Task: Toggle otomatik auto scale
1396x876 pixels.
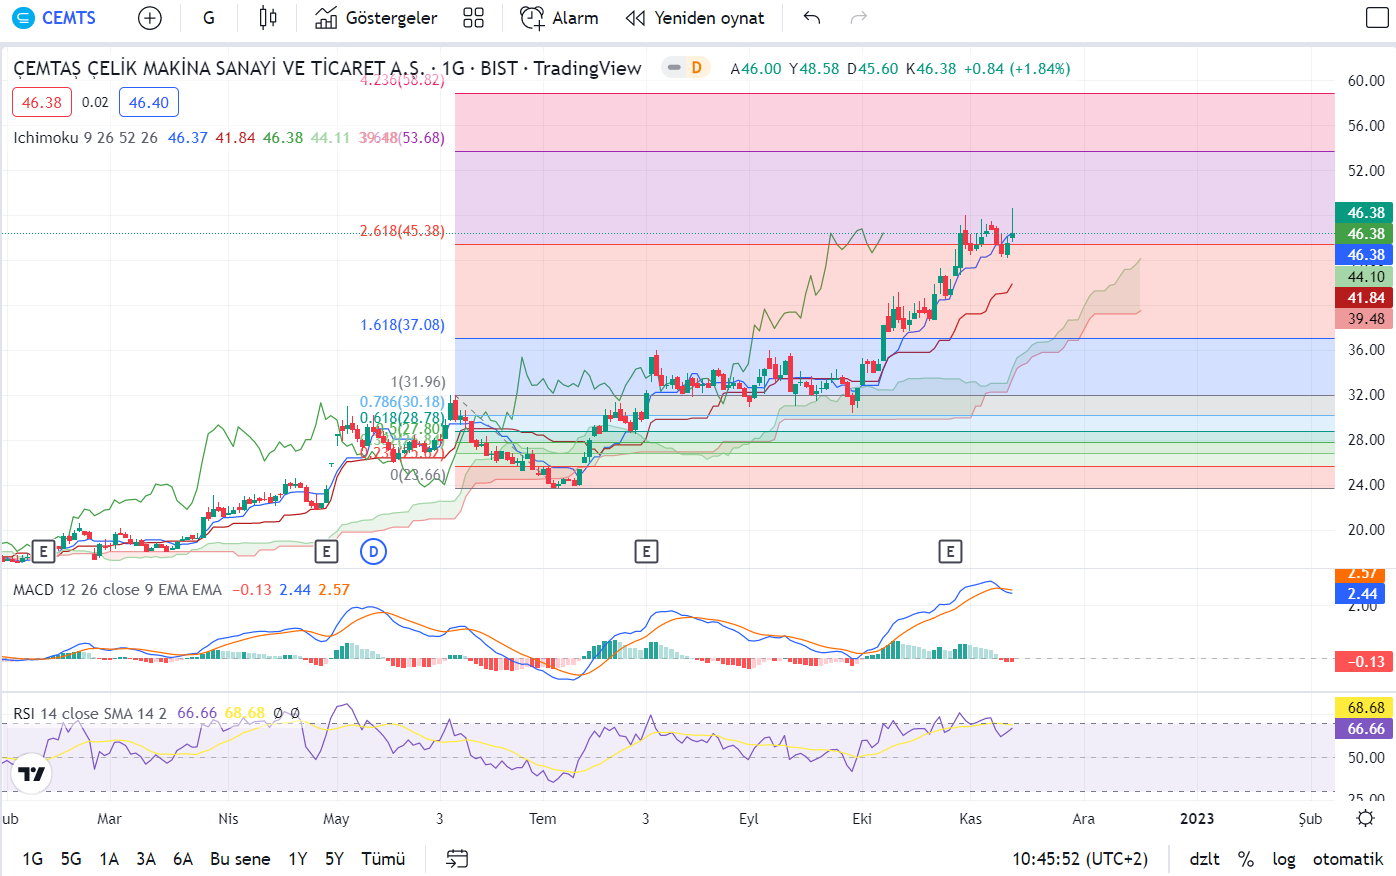Action: coord(1348,859)
